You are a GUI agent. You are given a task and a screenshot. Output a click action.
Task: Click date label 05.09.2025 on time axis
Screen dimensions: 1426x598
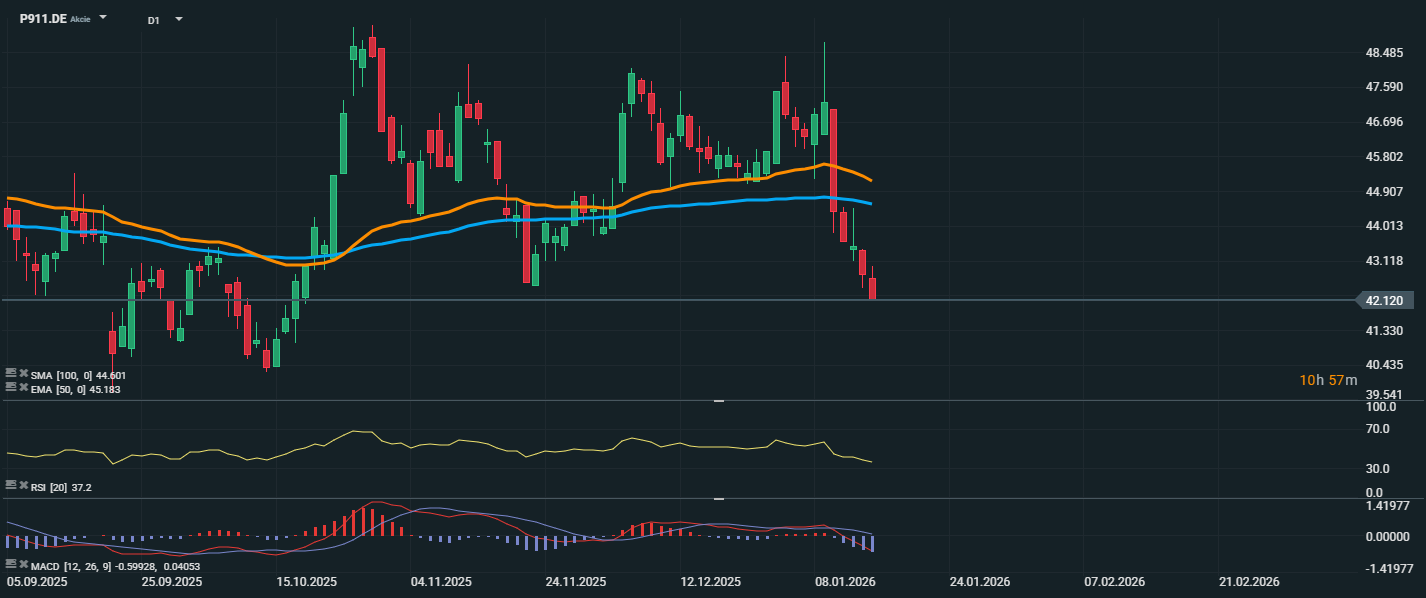coord(36,581)
